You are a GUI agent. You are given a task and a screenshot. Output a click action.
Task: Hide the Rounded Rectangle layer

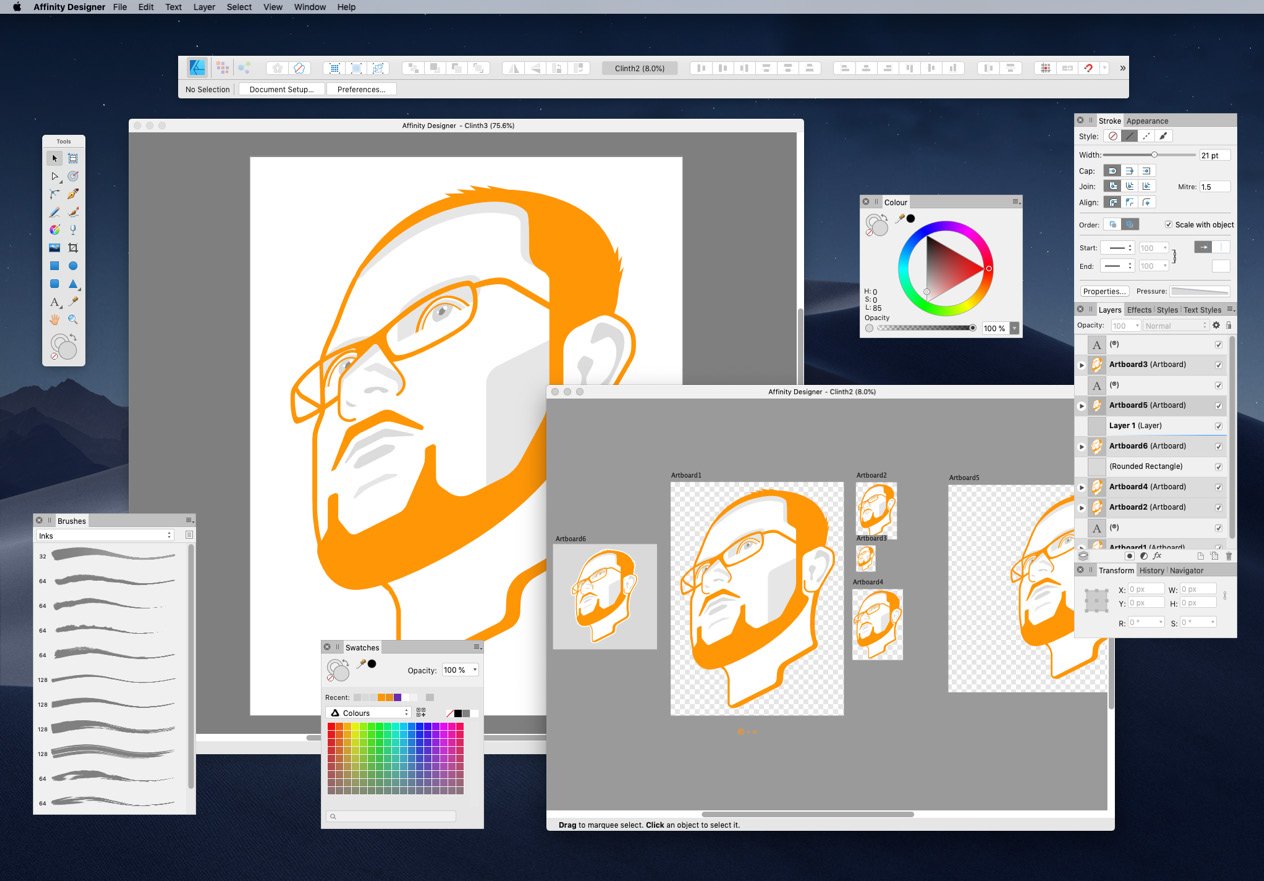click(x=1218, y=467)
